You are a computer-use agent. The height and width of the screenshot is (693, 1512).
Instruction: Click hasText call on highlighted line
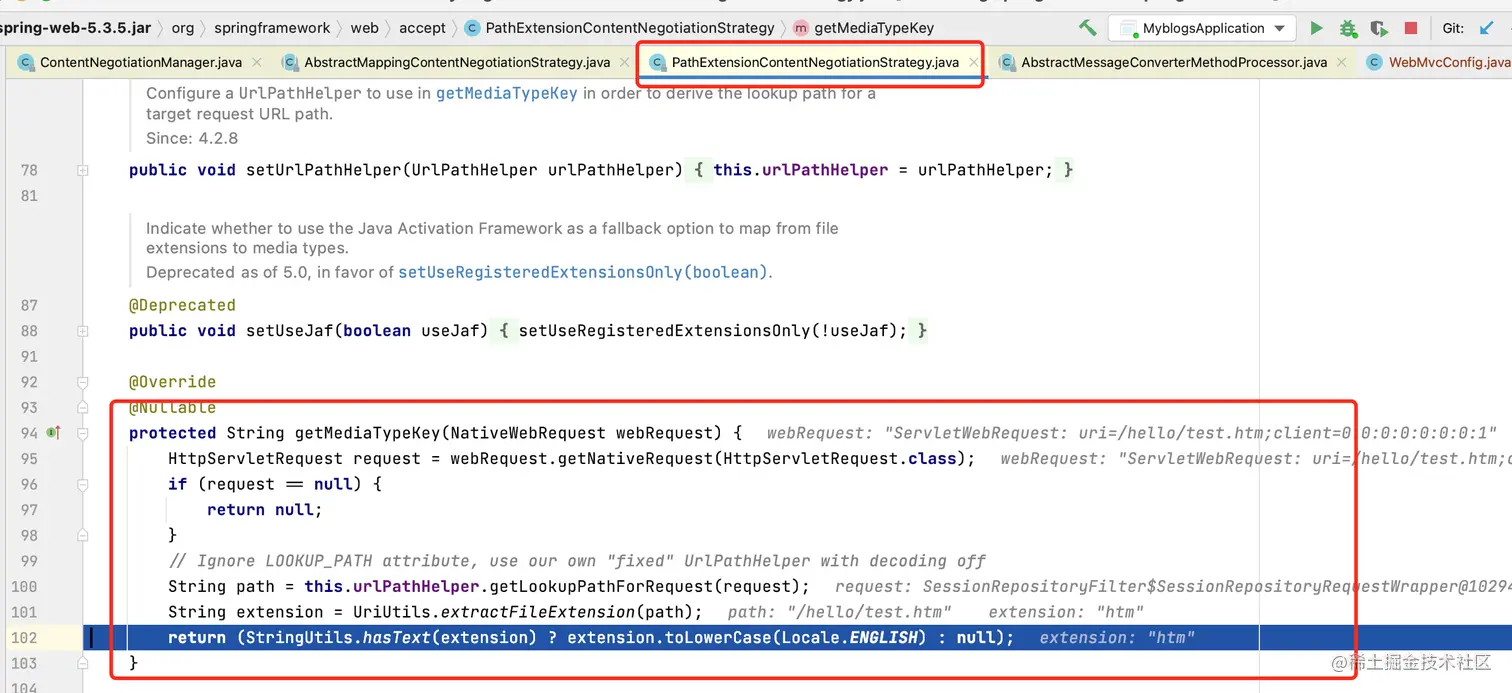(x=398, y=638)
